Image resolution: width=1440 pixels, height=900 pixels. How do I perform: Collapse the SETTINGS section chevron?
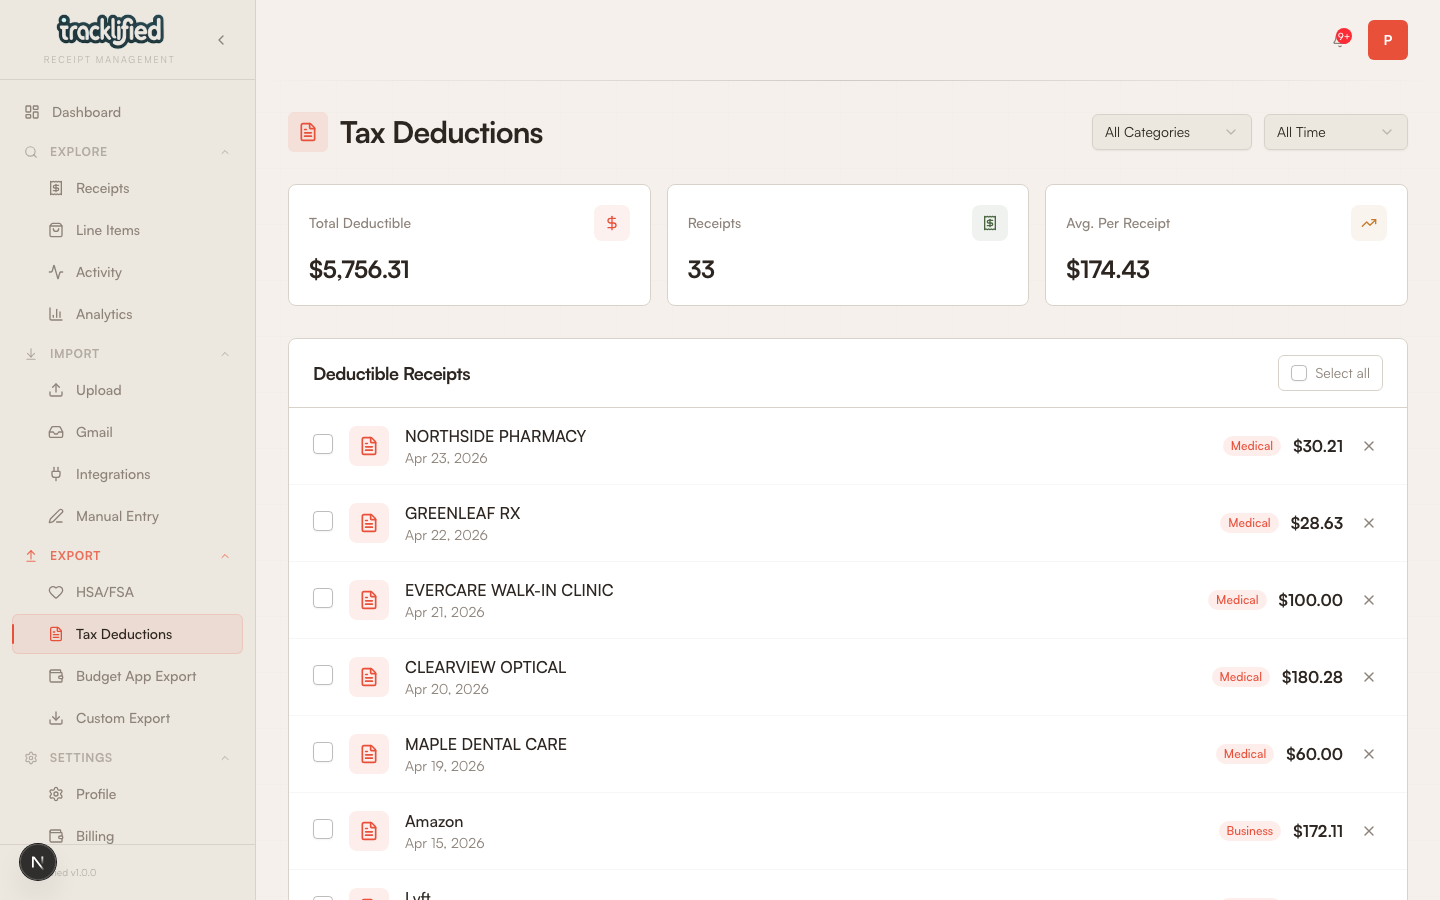[x=225, y=758]
